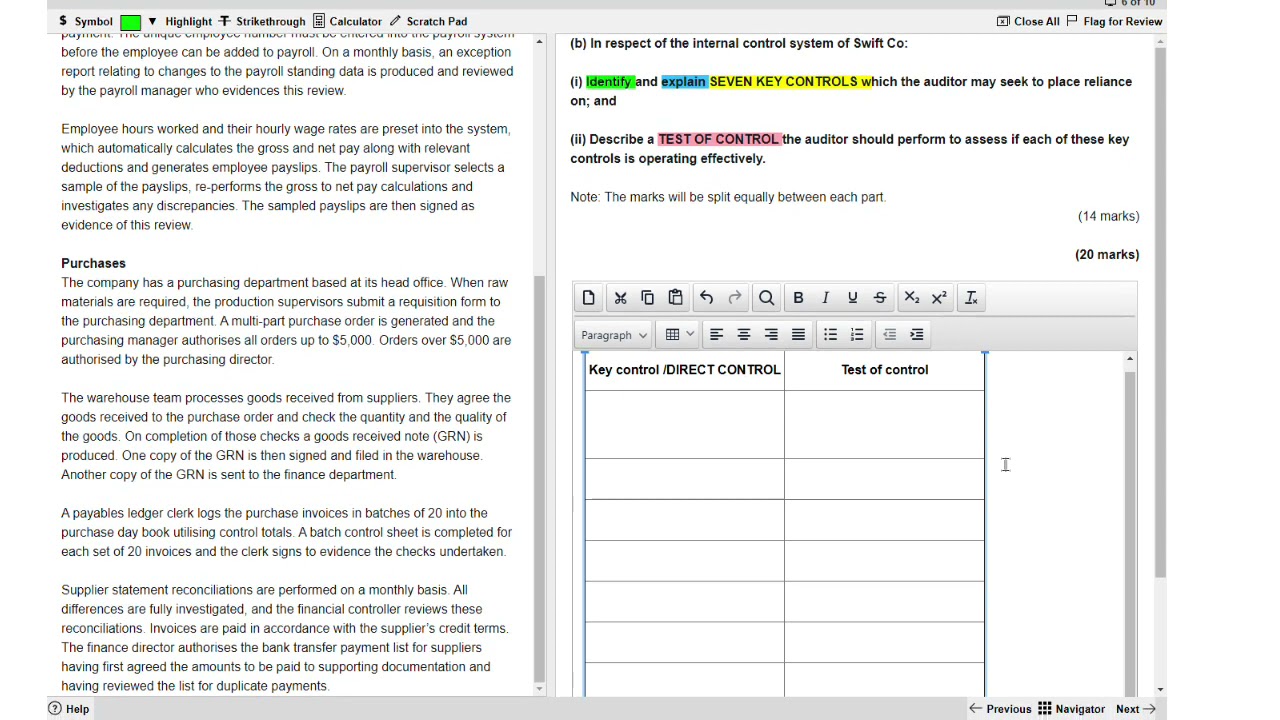Insert numbered list

pyautogui.click(x=857, y=335)
